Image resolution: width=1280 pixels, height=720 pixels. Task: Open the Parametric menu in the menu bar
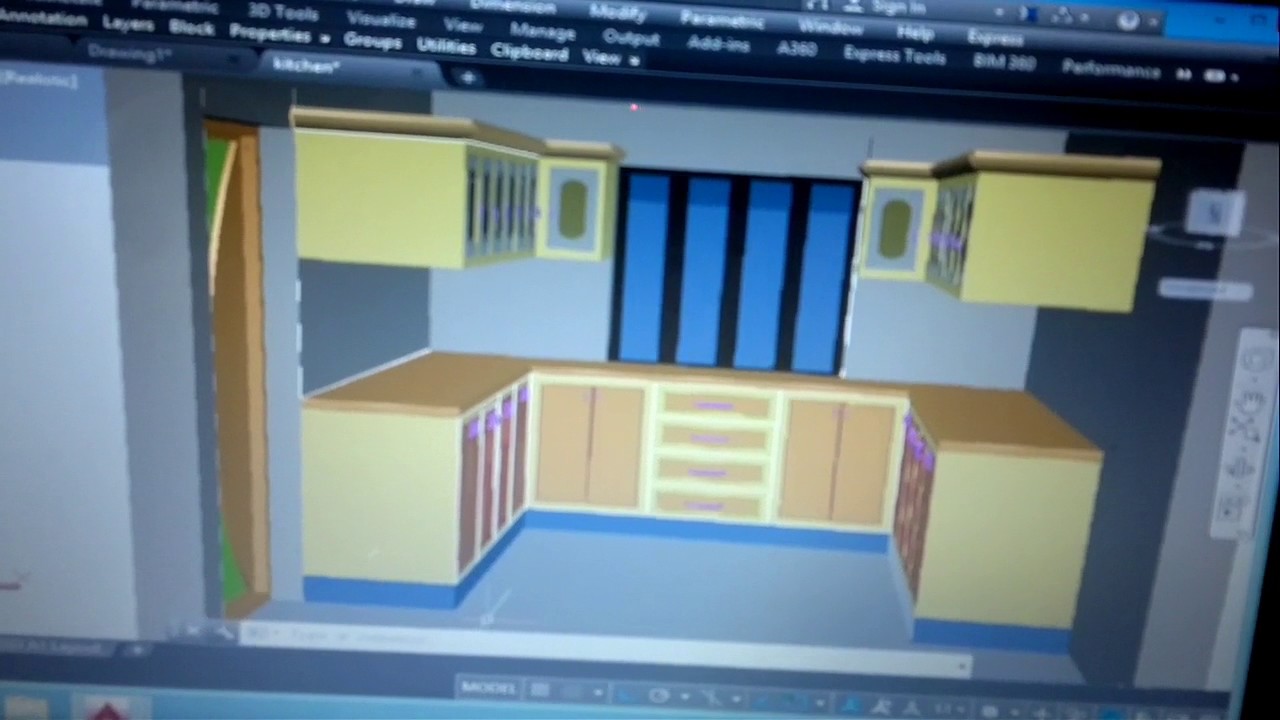coord(723,19)
